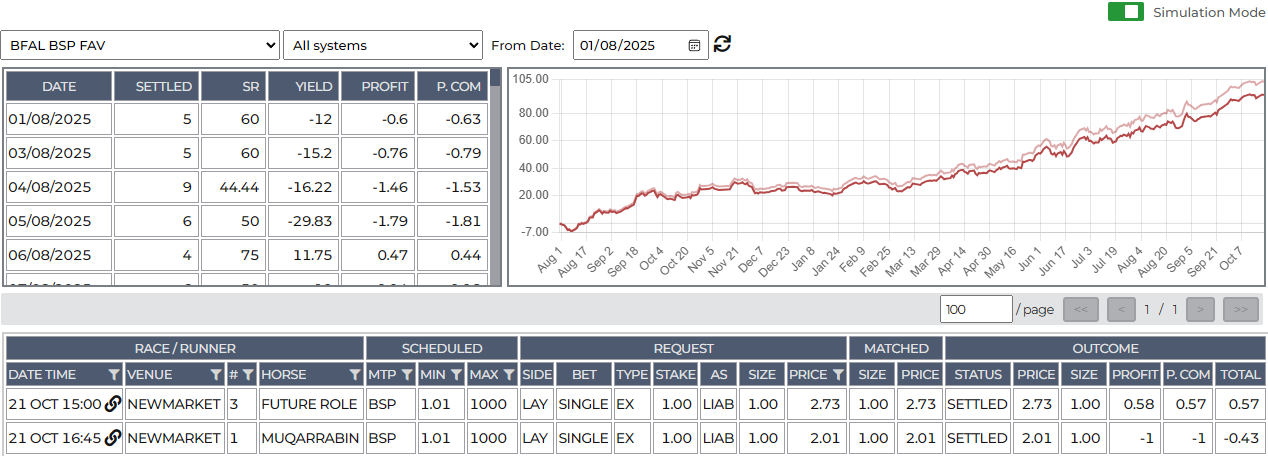Image resolution: width=1268 pixels, height=456 pixels.
Task: Click P. COM value -1.81
Action: pyautogui.click(x=453, y=221)
